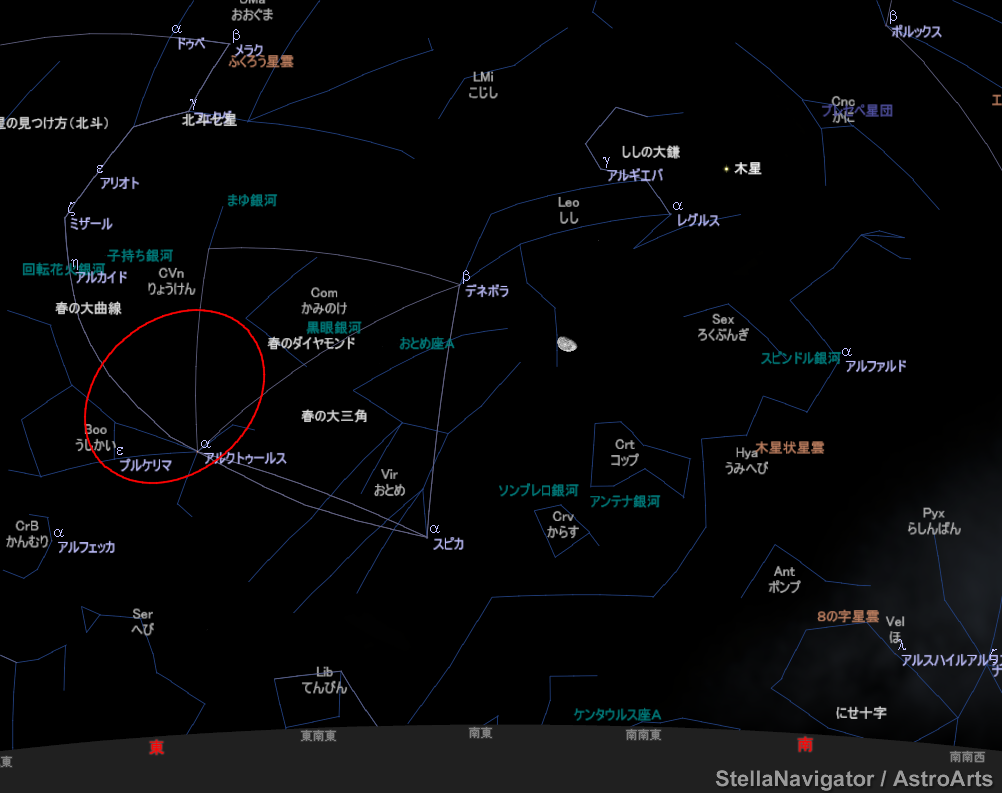Click the 春のダイヤモンド asterism label
Viewport: 1002px width, 793px height.
(311, 343)
